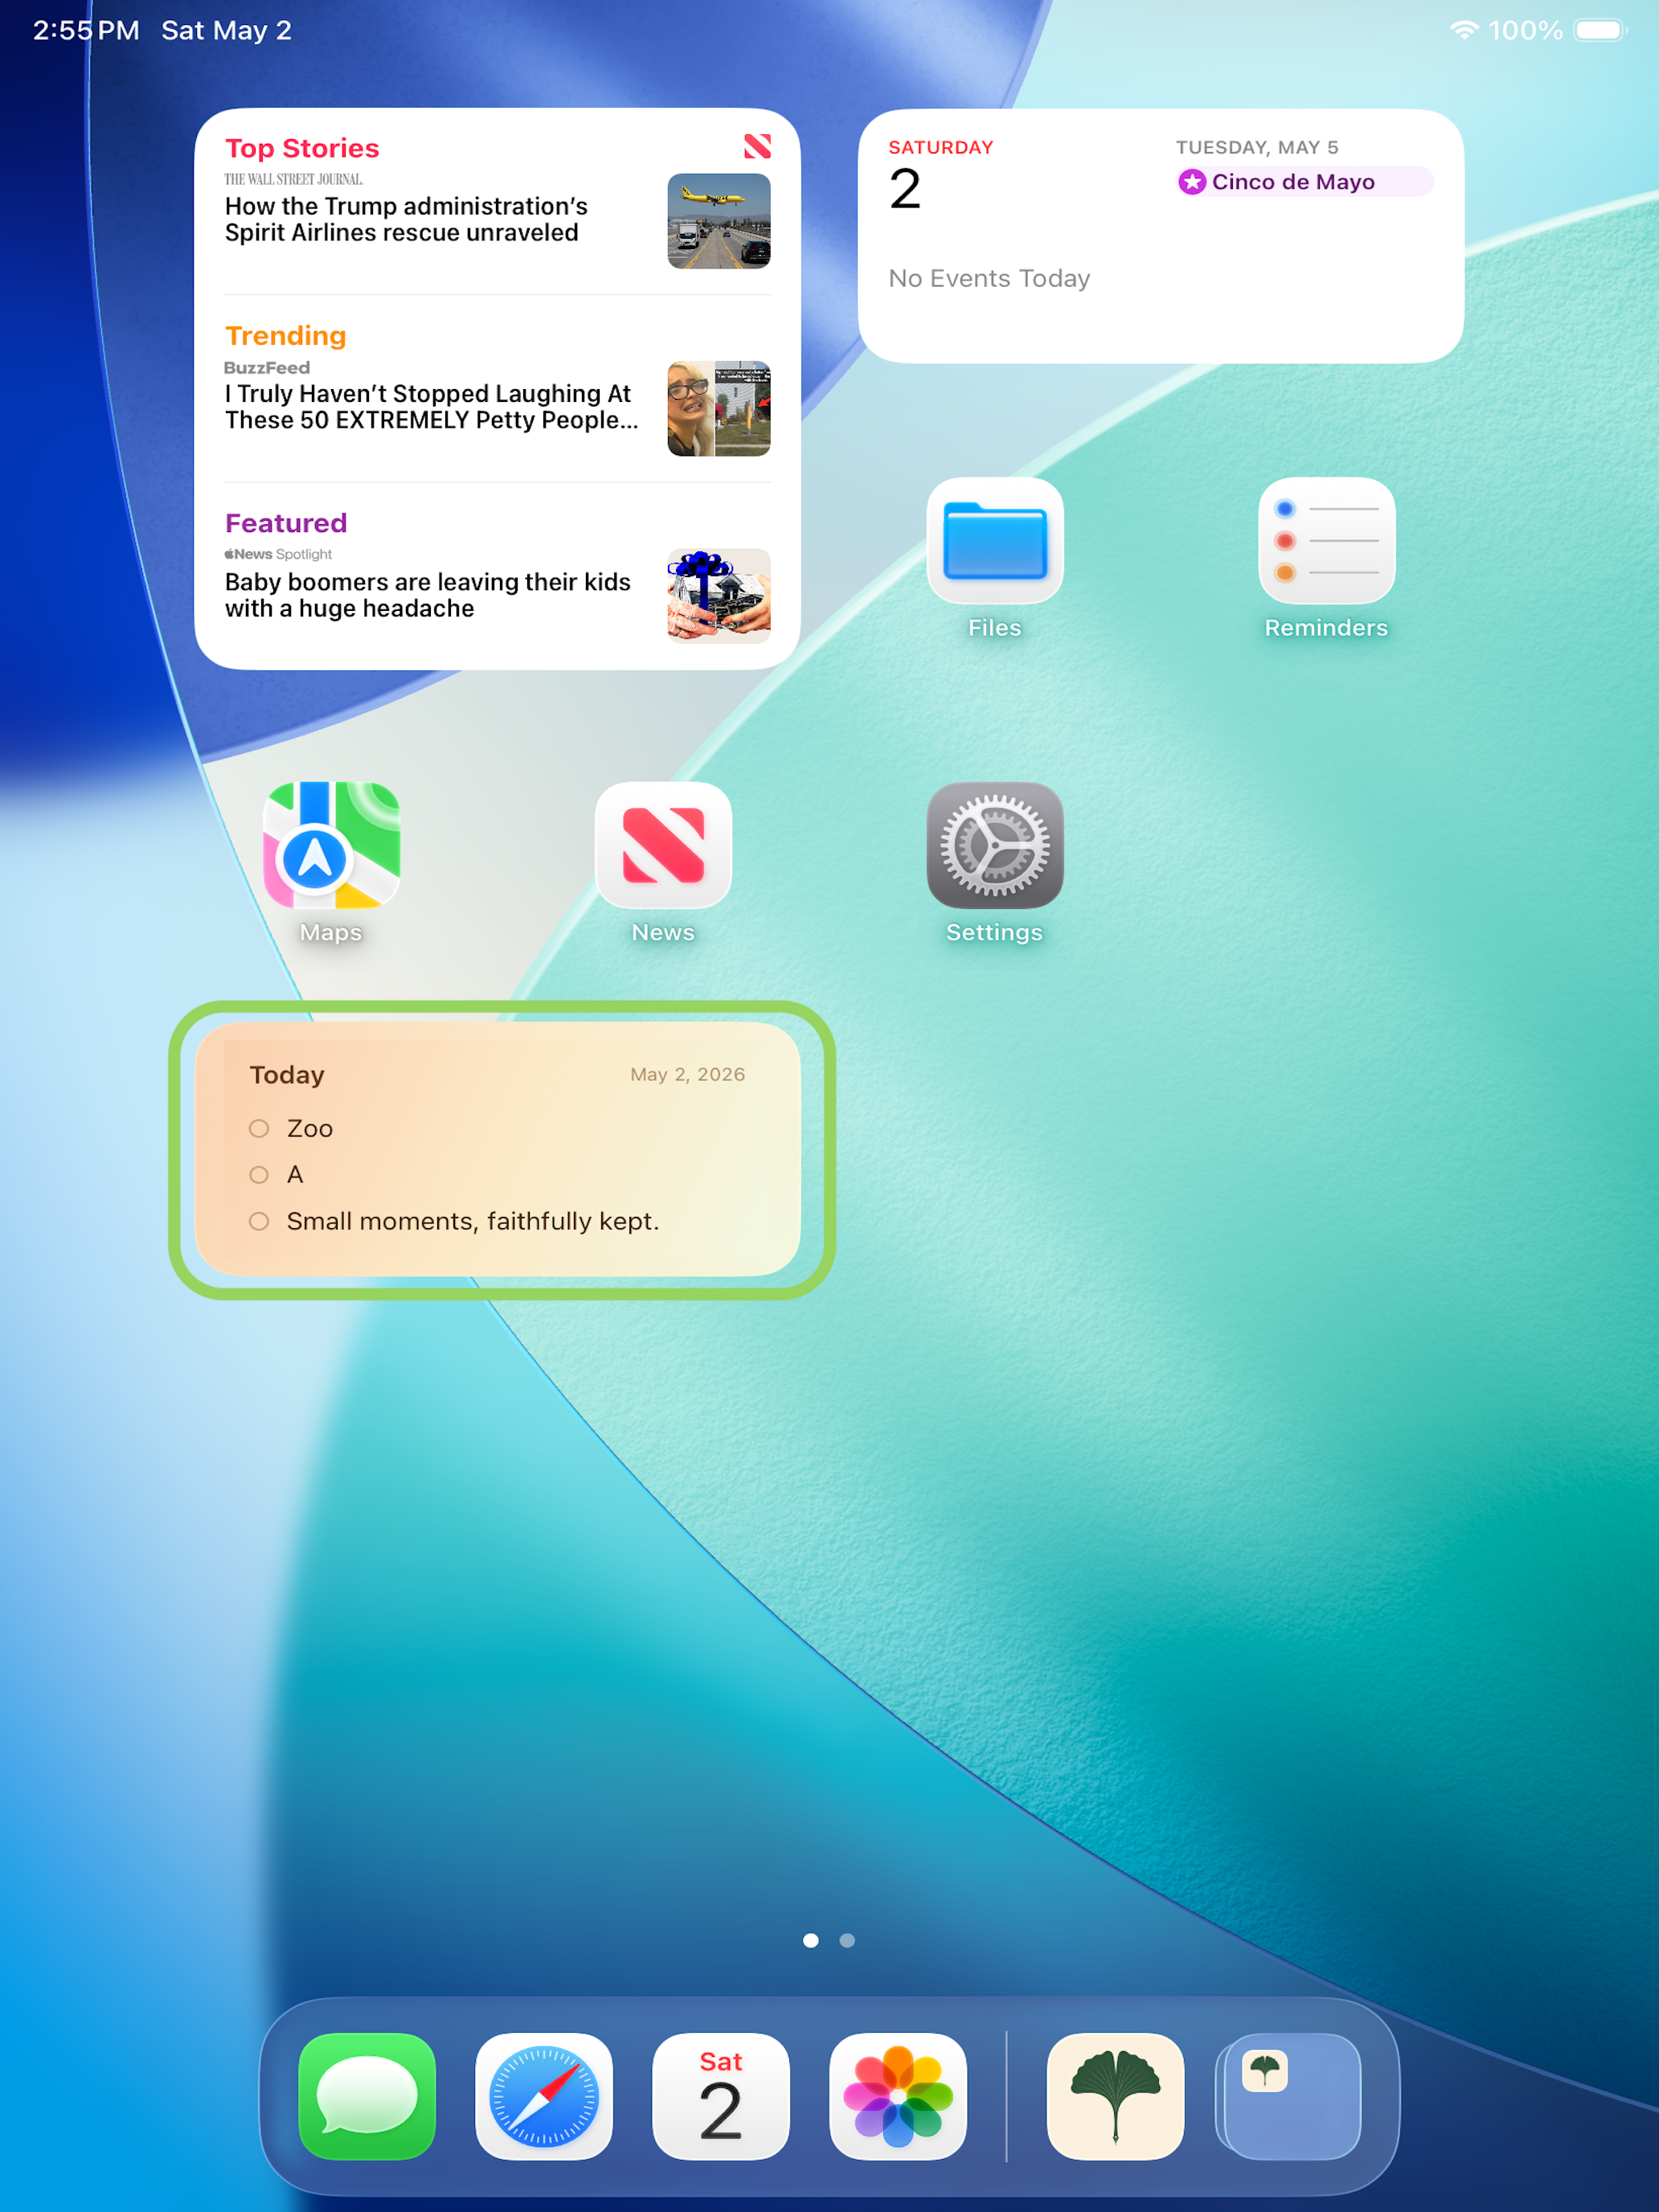Tap the 2:55 PM clock in status bar
This screenshot has width=1659, height=2212.
click(86, 30)
